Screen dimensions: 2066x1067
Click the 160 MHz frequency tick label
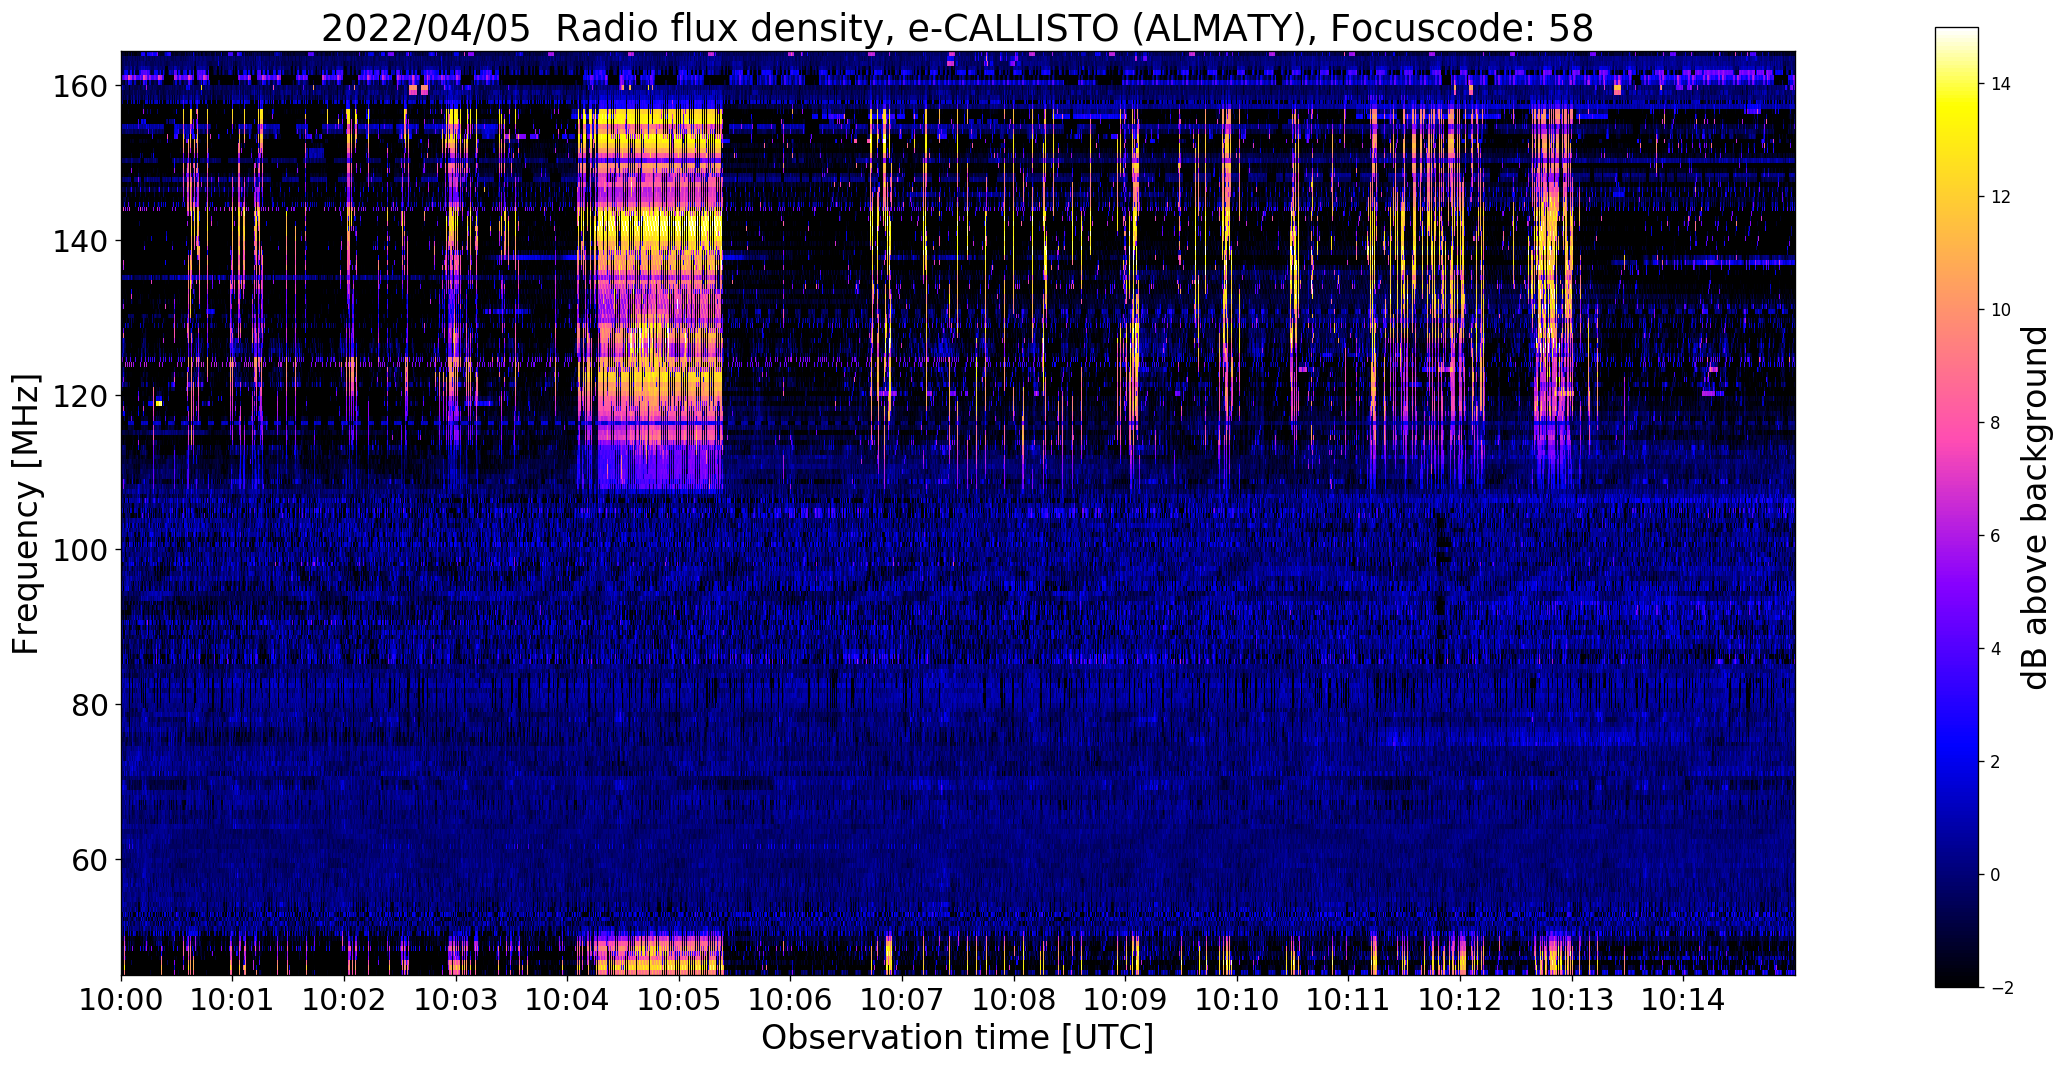click(x=80, y=87)
